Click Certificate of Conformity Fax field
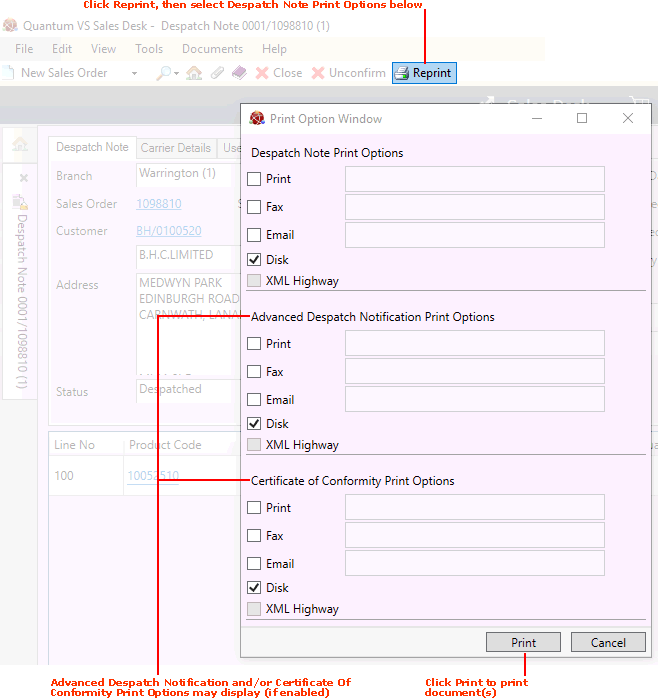658x698 pixels. pyautogui.click(x=475, y=535)
